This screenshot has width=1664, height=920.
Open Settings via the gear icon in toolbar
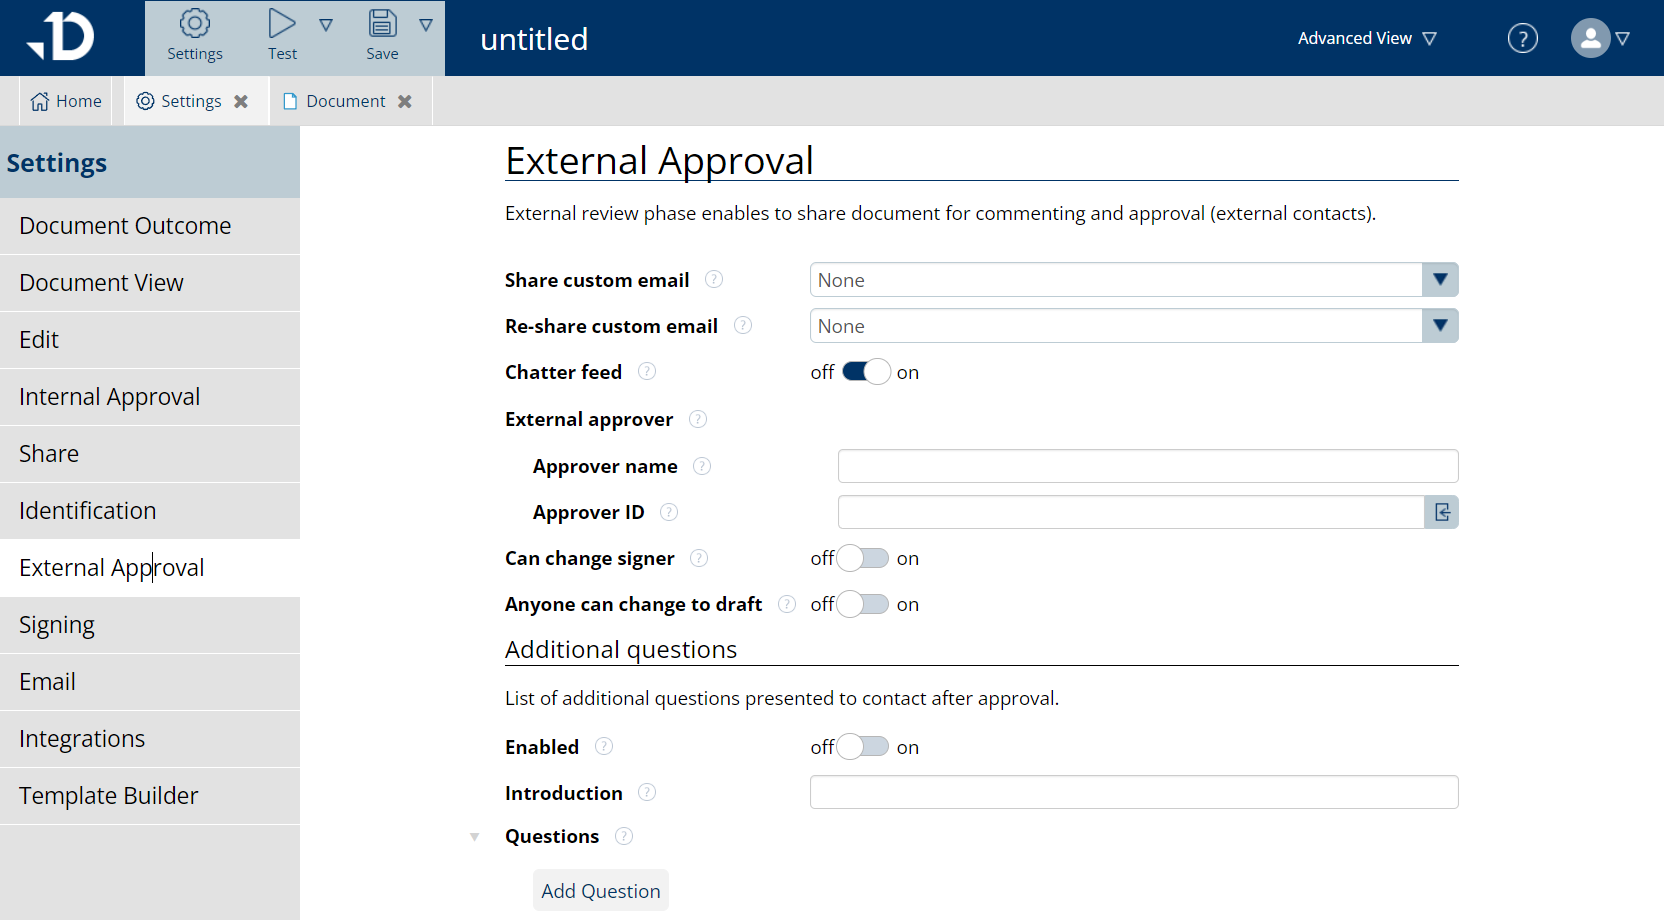coord(194,25)
